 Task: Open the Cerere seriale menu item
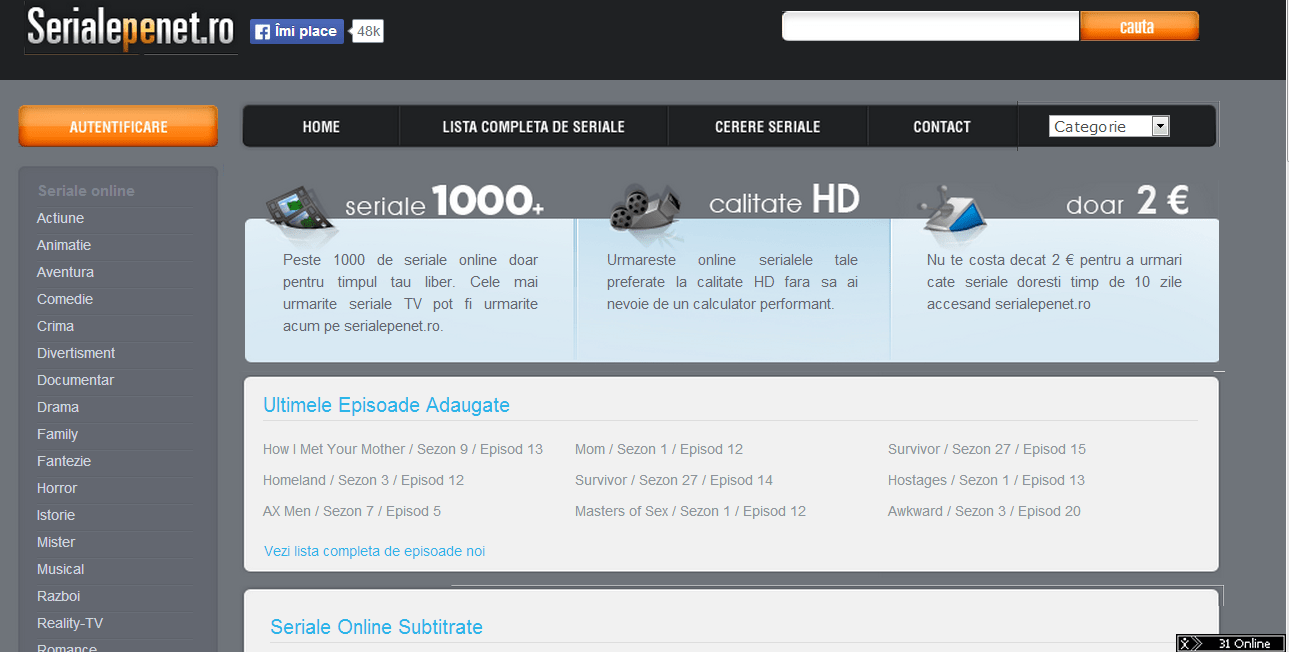(x=767, y=127)
